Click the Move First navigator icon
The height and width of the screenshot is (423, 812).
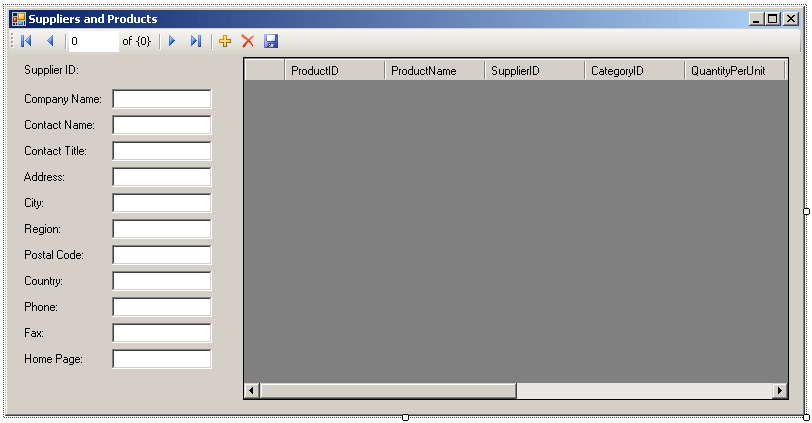pos(26,41)
